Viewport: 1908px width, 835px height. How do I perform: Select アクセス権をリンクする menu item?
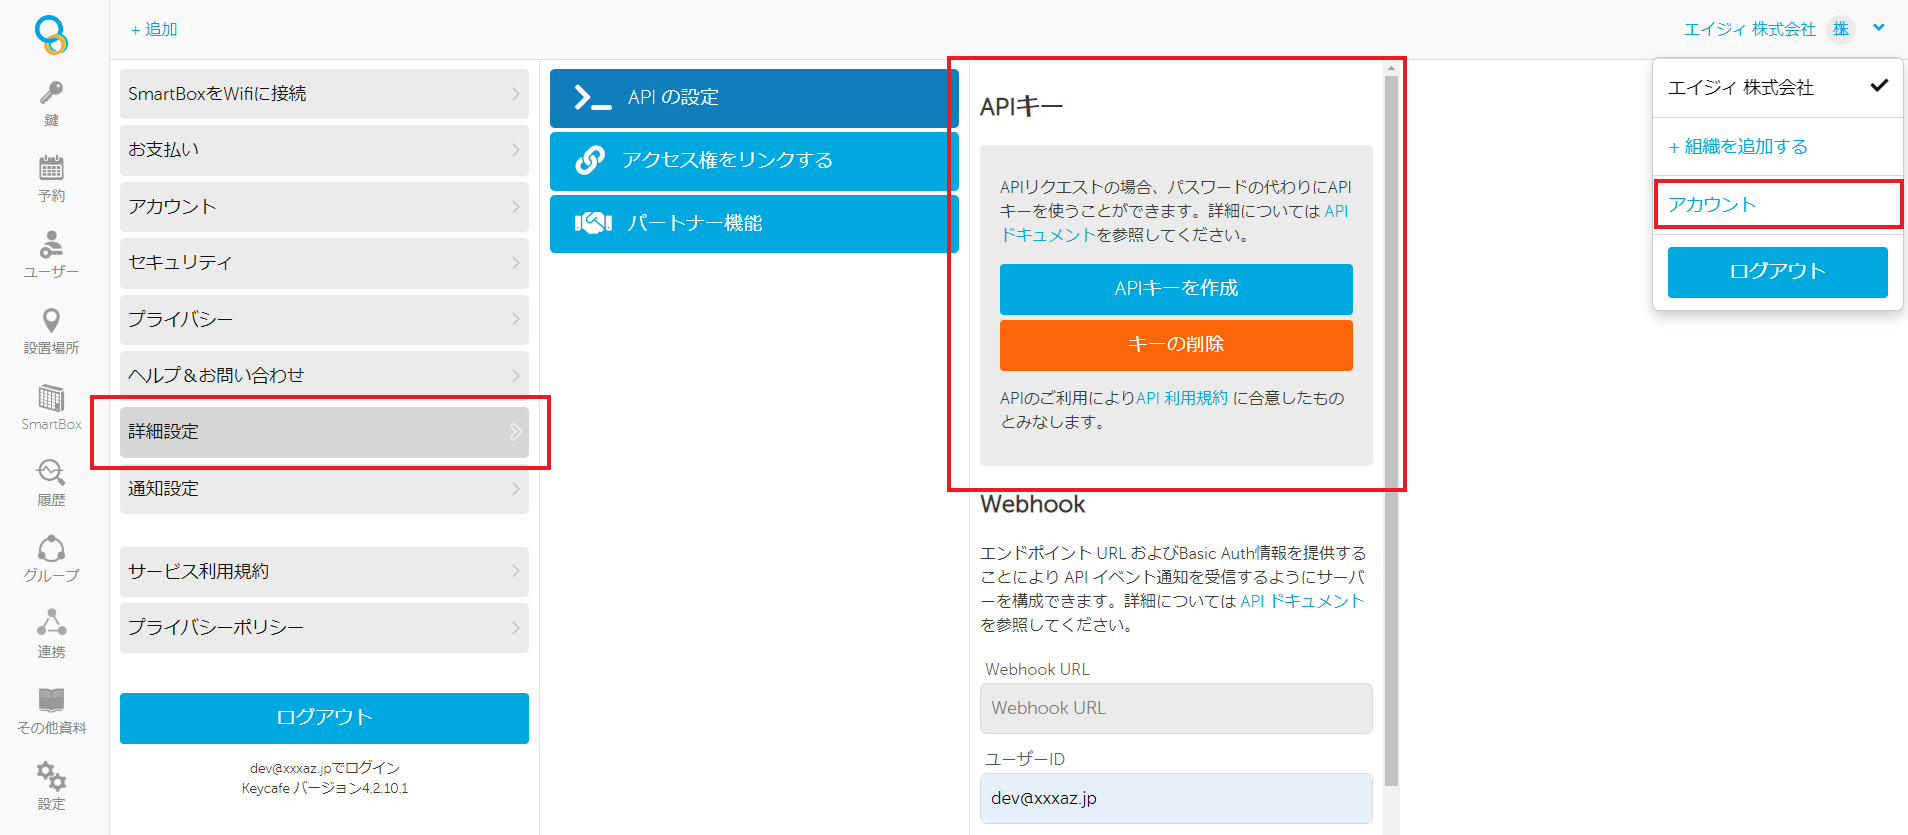coord(754,161)
